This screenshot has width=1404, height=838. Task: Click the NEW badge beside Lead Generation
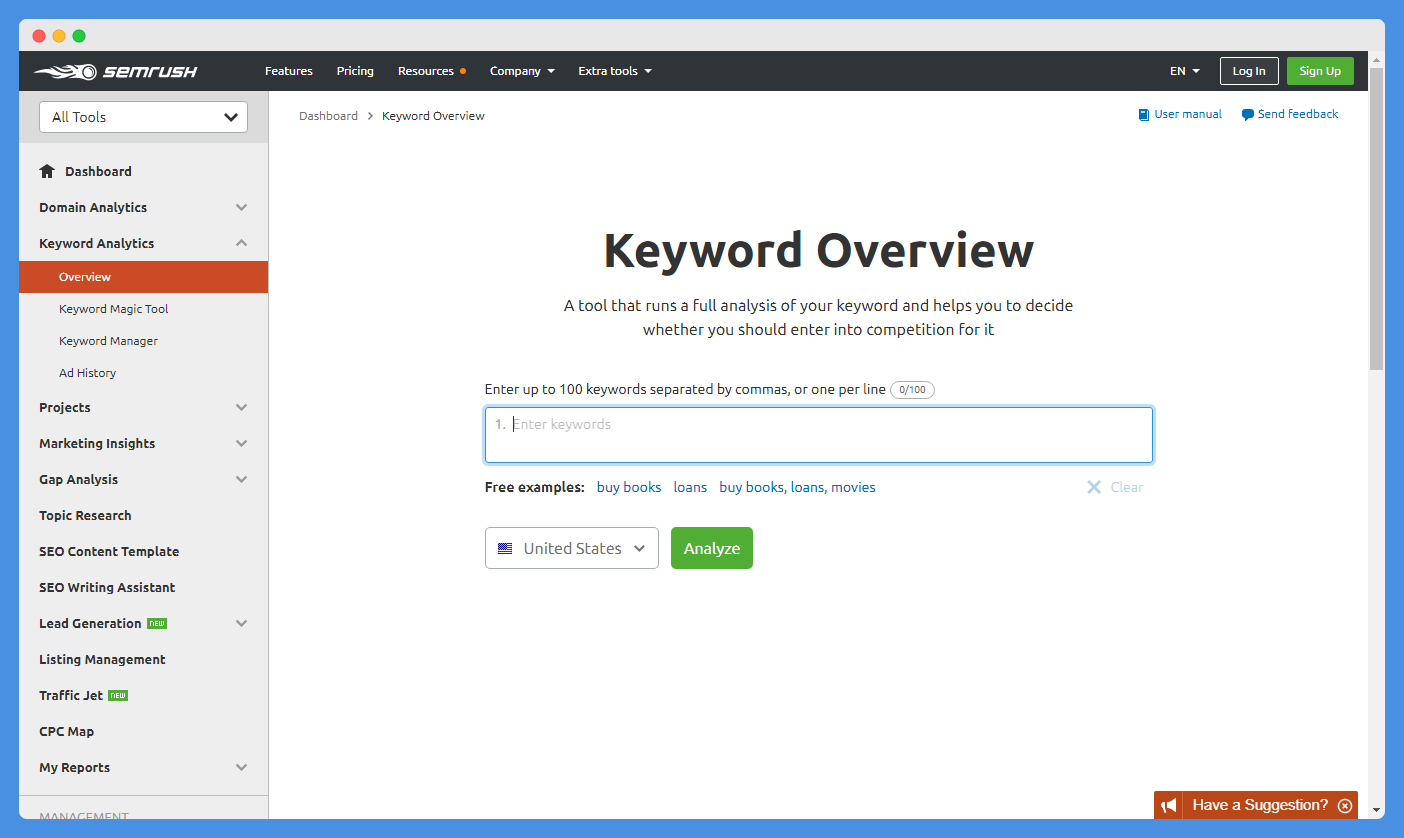(x=157, y=623)
